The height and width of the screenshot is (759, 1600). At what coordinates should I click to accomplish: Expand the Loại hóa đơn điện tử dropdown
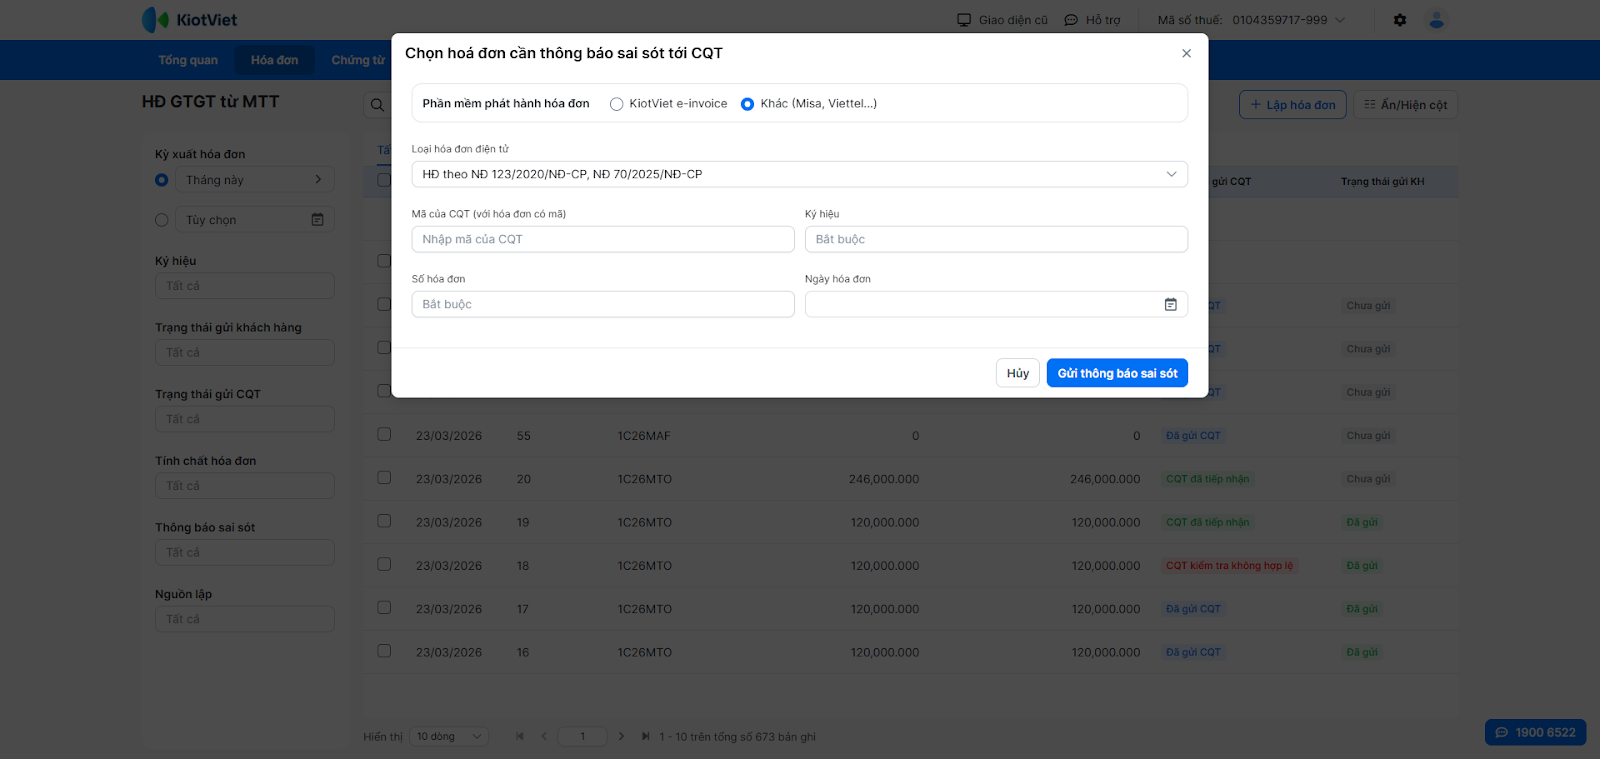point(1171,174)
